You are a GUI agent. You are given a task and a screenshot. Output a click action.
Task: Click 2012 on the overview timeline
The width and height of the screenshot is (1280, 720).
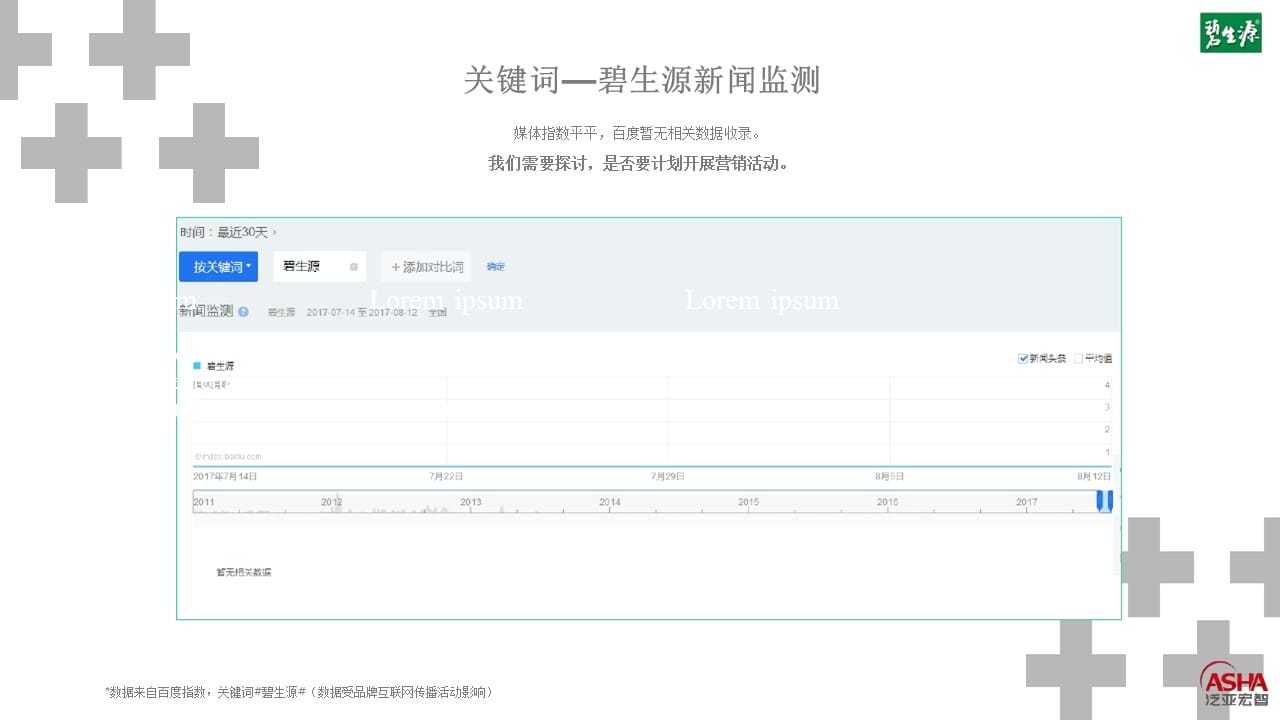tap(331, 502)
